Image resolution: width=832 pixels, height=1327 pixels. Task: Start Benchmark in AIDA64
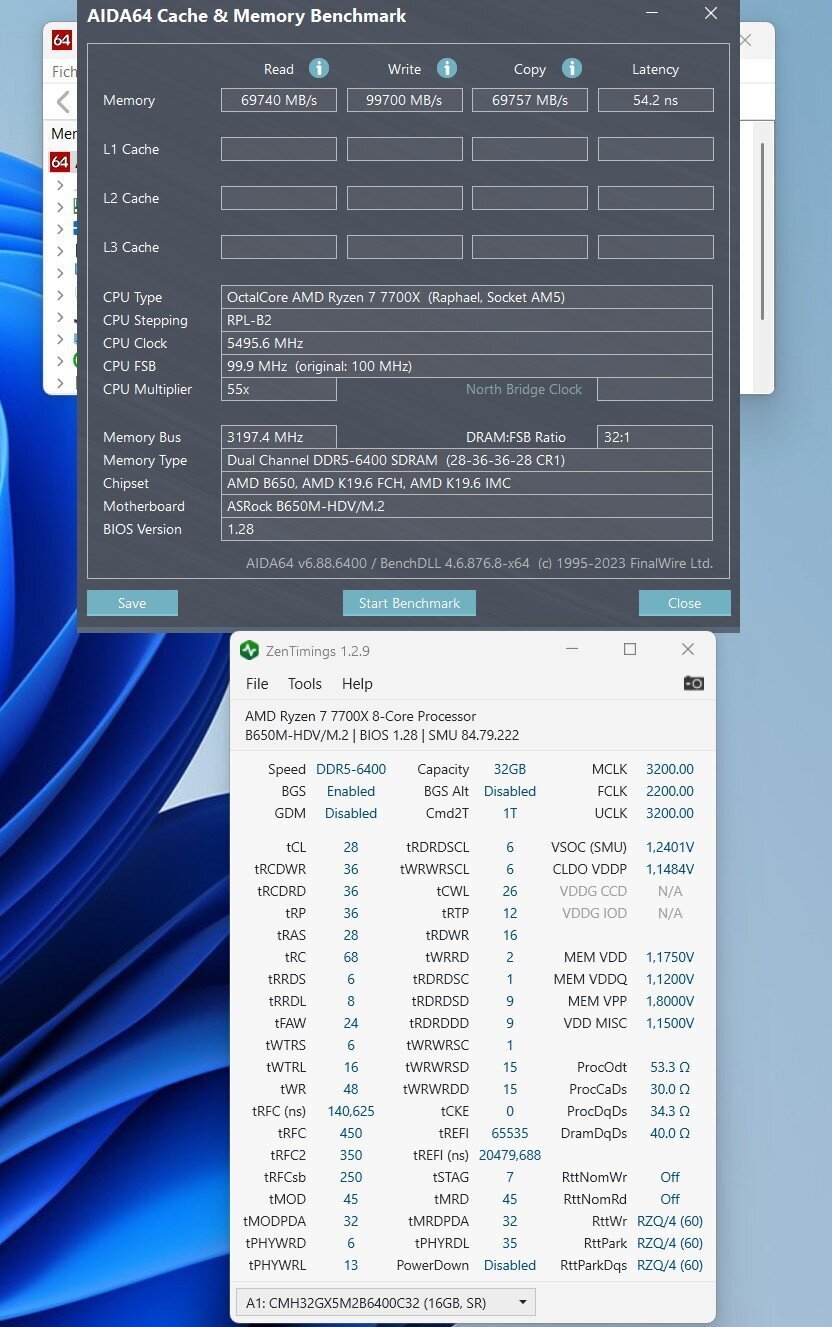[409, 603]
